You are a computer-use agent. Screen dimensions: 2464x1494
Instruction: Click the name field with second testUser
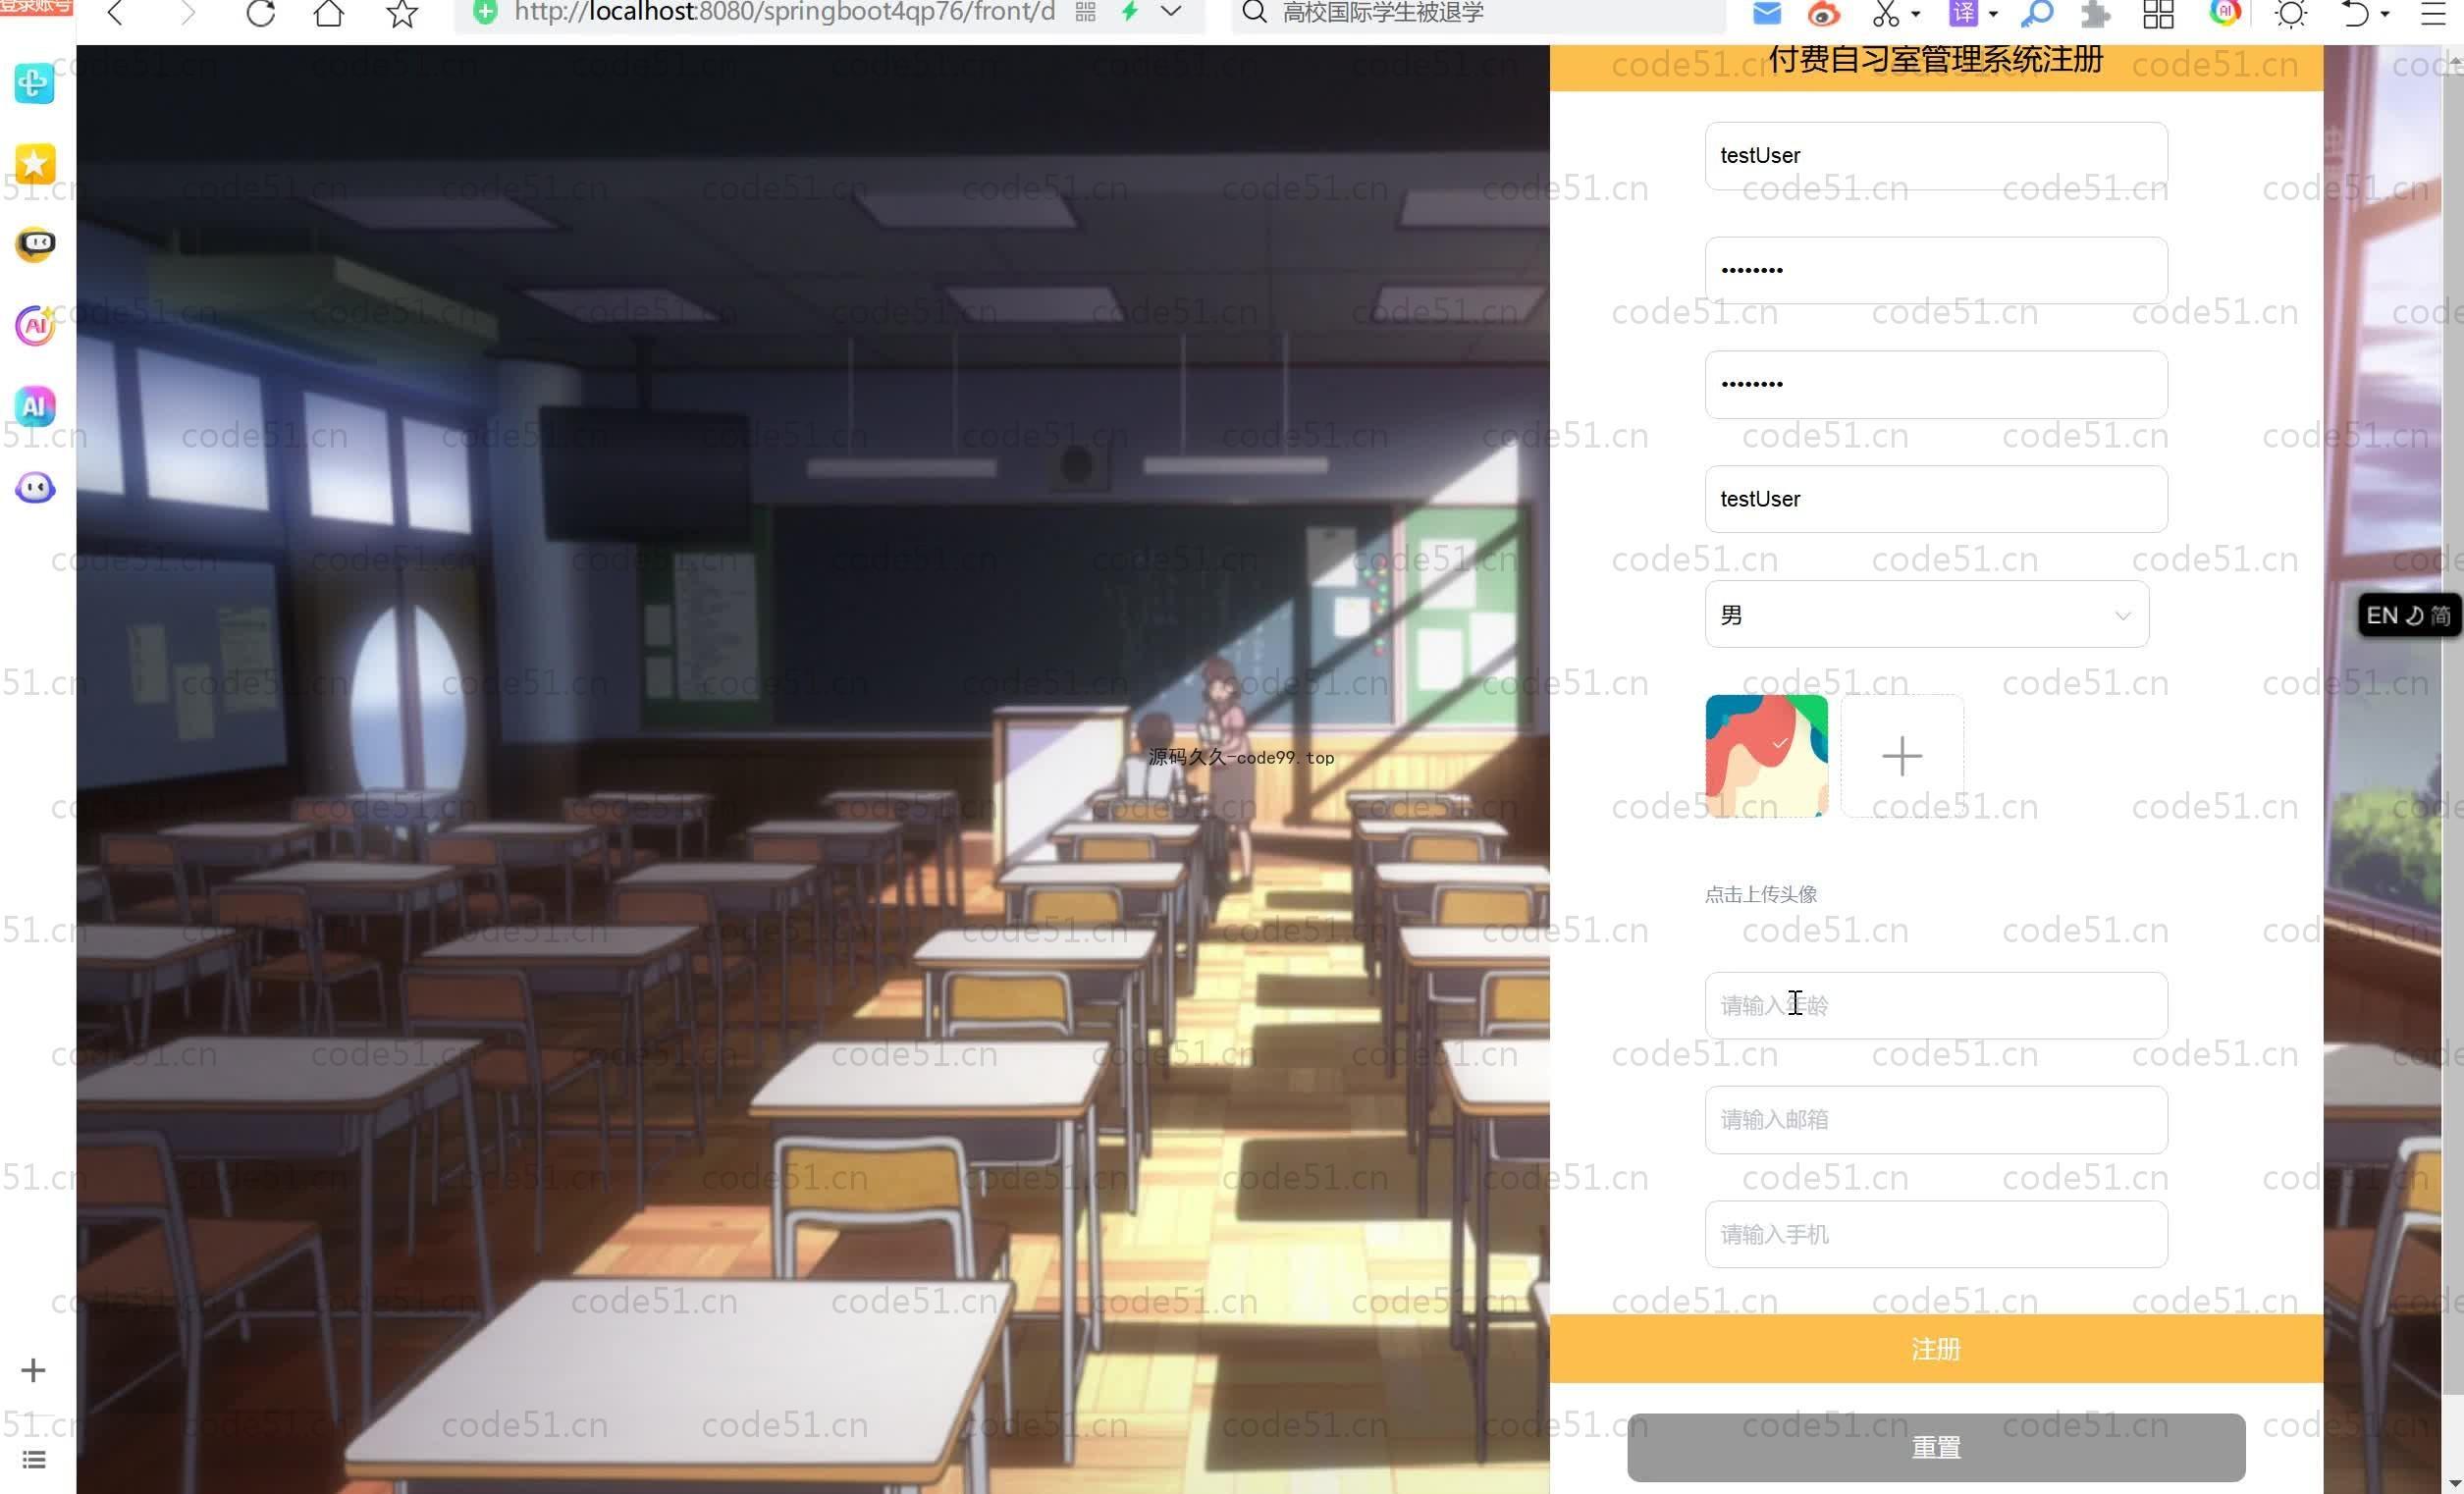point(1935,499)
